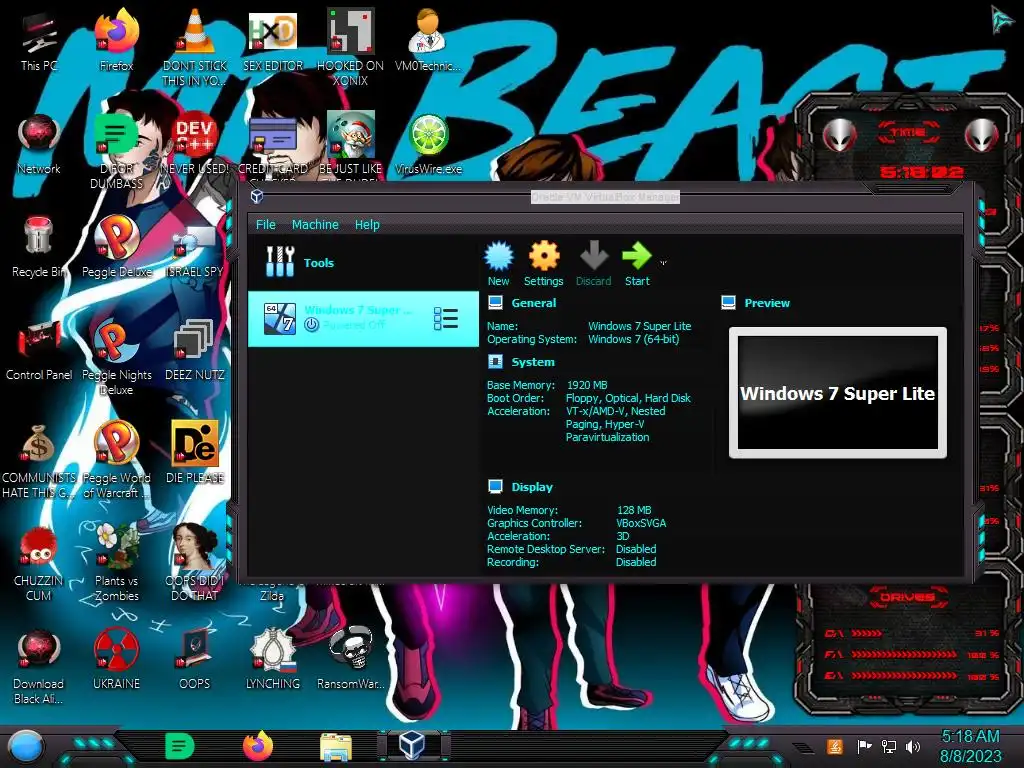1024x768 pixels.
Task: Click the Windows 7 Super Lite preview thumbnail
Action: click(838, 392)
